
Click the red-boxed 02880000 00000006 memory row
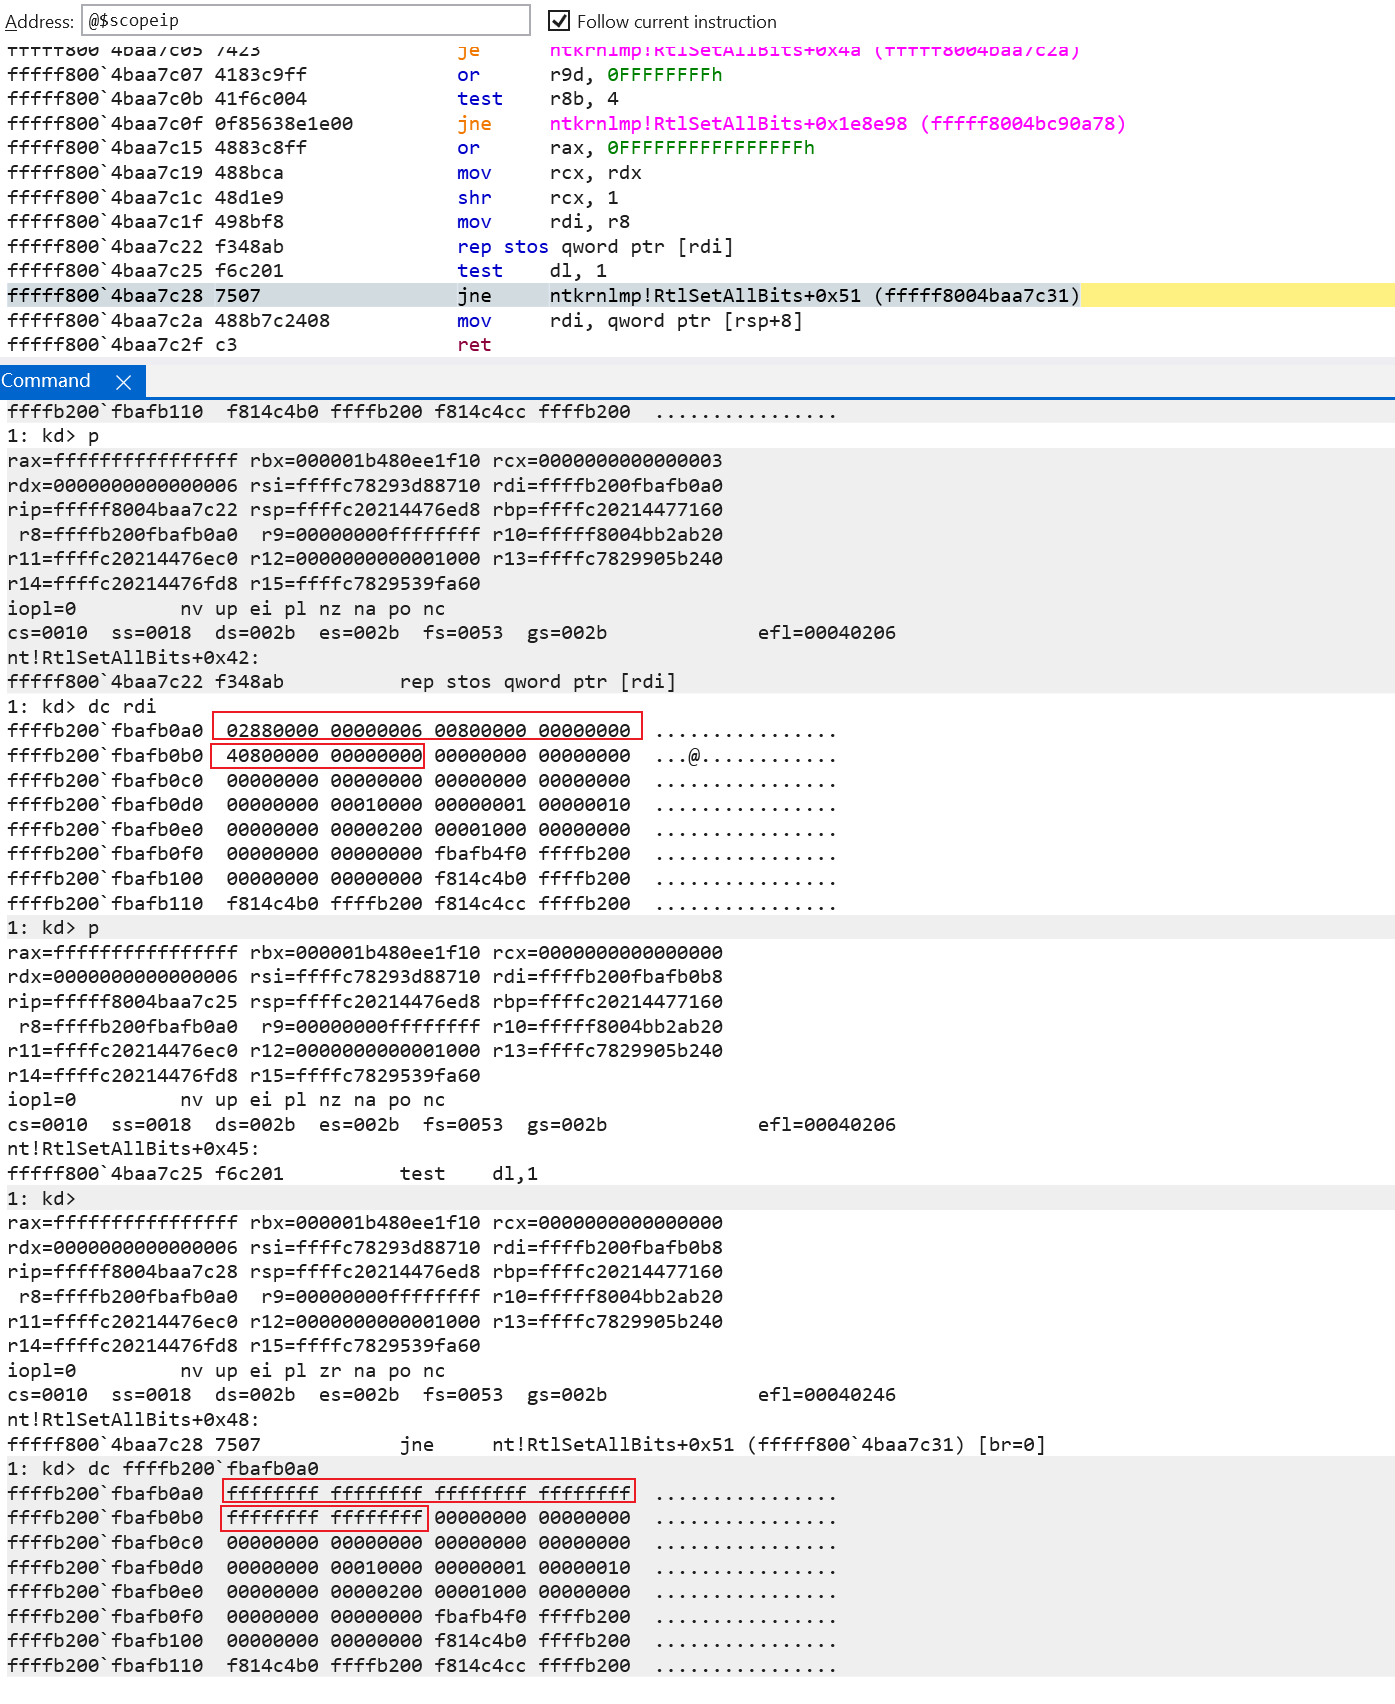(428, 731)
